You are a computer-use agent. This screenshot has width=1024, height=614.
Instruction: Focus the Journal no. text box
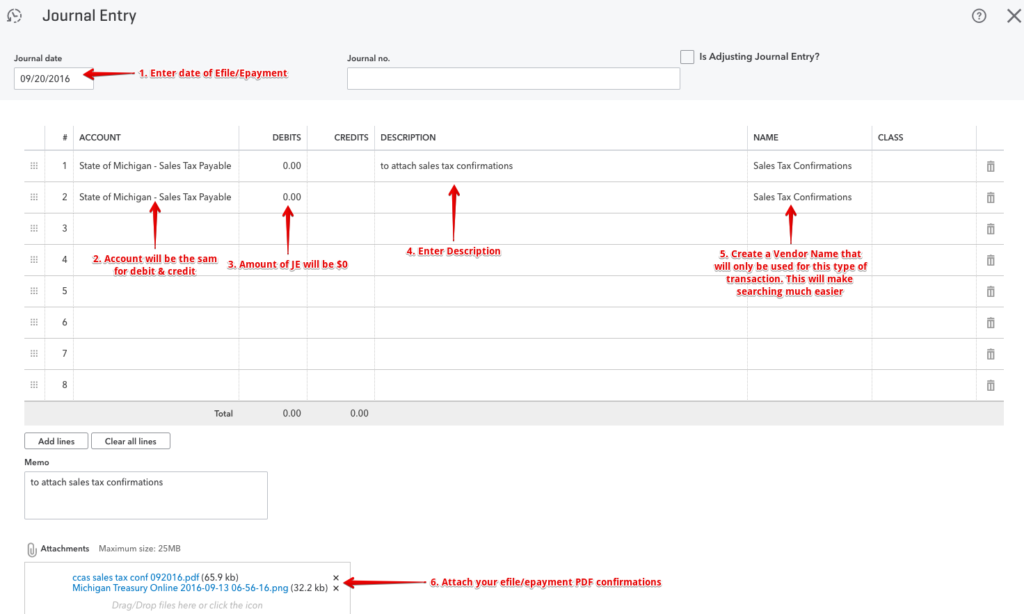click(513, 79)
